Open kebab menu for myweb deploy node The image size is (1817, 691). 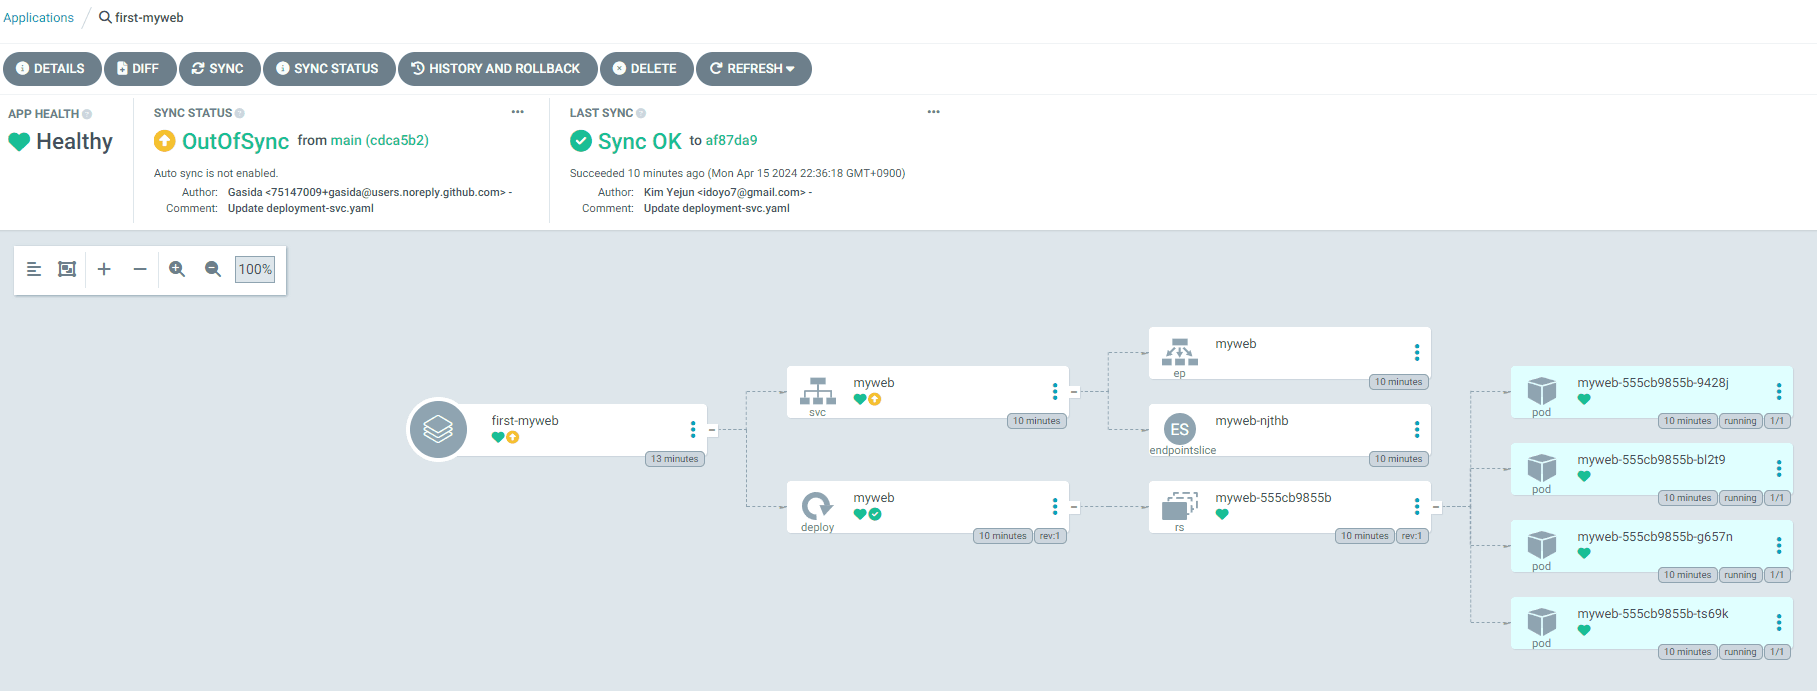1054,507
